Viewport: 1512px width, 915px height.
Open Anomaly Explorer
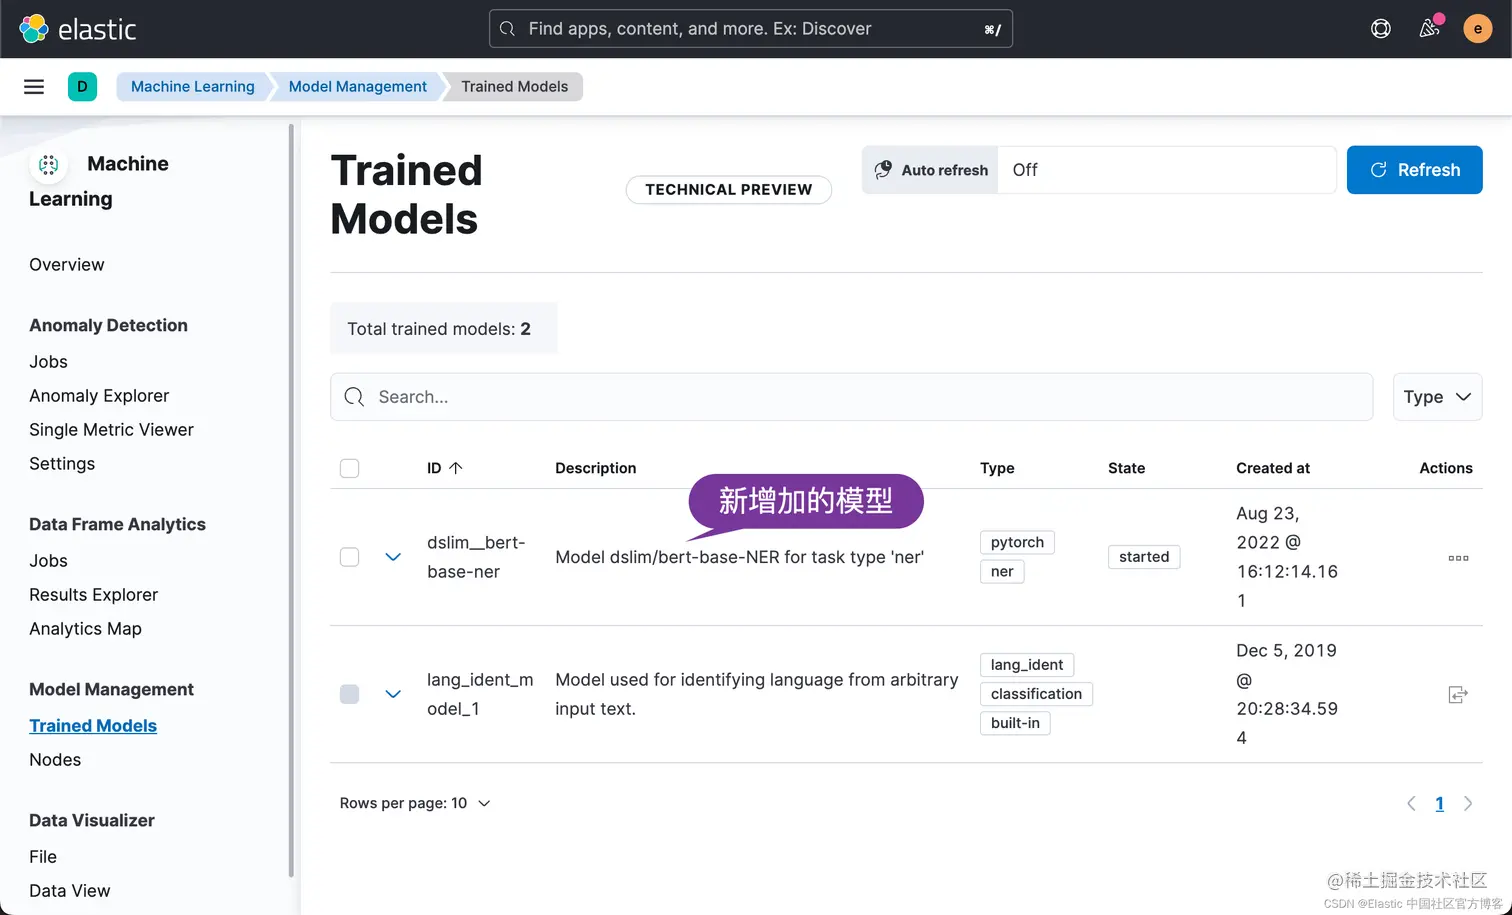pos(99,396)
